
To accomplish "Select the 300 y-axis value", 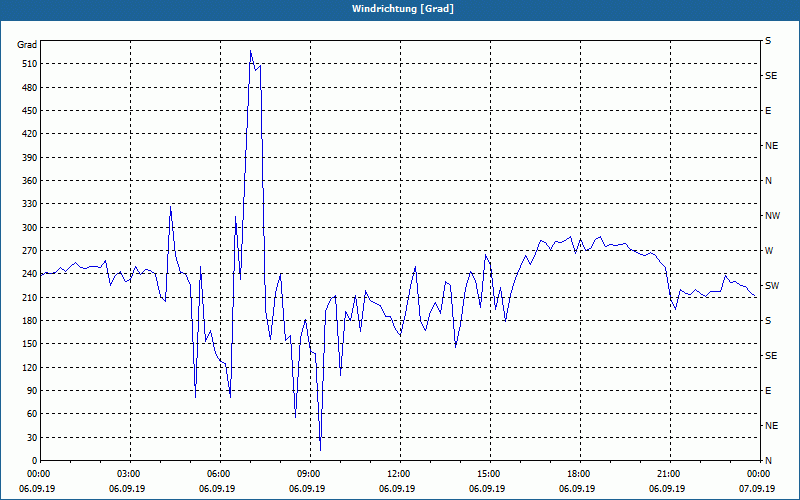I will click(x=30, y=227).
